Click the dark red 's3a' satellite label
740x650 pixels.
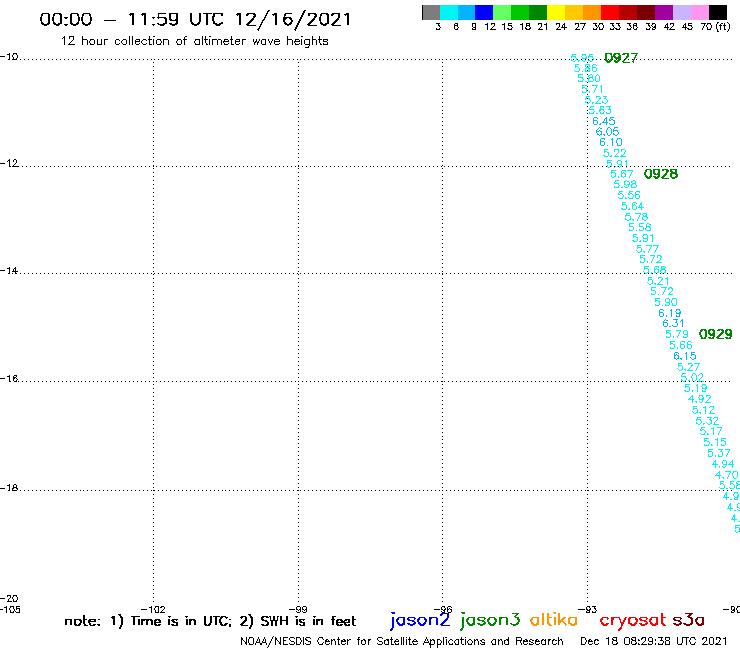tap(688, 620)
